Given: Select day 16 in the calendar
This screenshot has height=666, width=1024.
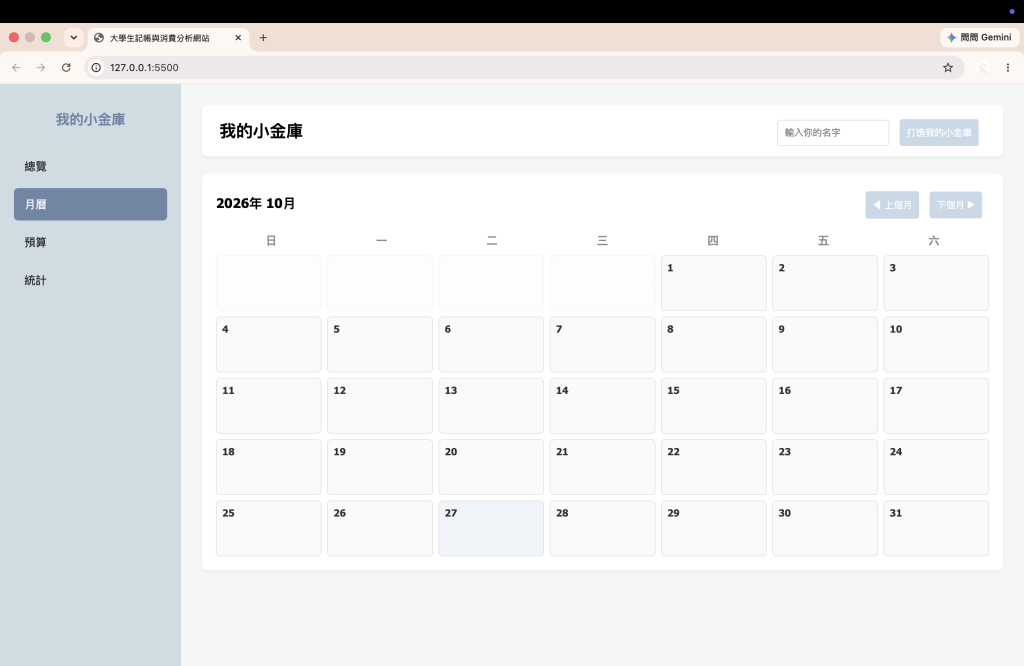Looking at the screenshot, I should [x=825, y=405].
